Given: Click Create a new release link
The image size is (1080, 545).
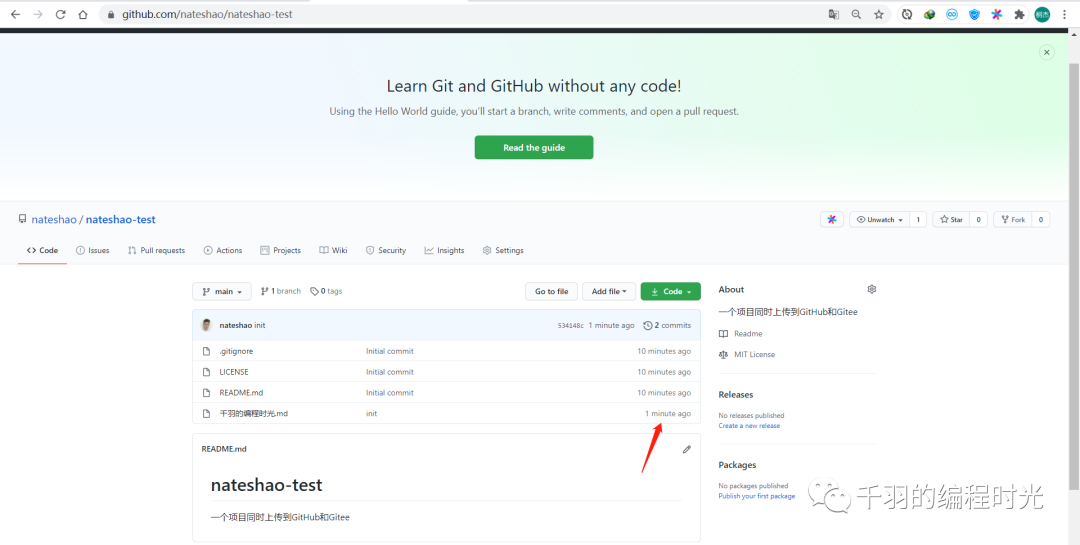Looking at the screenshot, I should (749, 426).
